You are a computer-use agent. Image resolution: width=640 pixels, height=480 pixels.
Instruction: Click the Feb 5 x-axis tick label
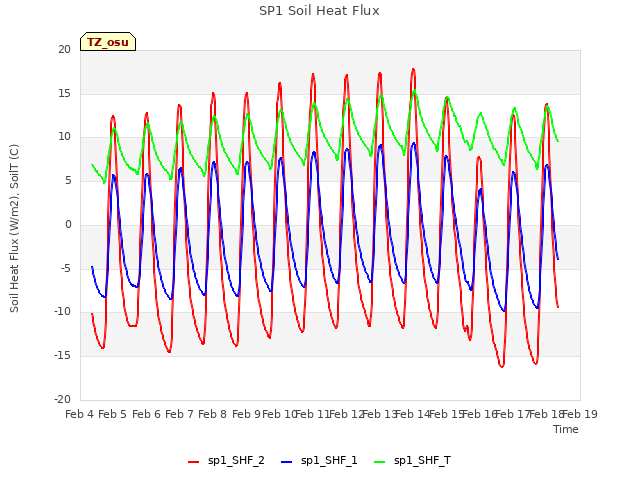tap(113, 414)
